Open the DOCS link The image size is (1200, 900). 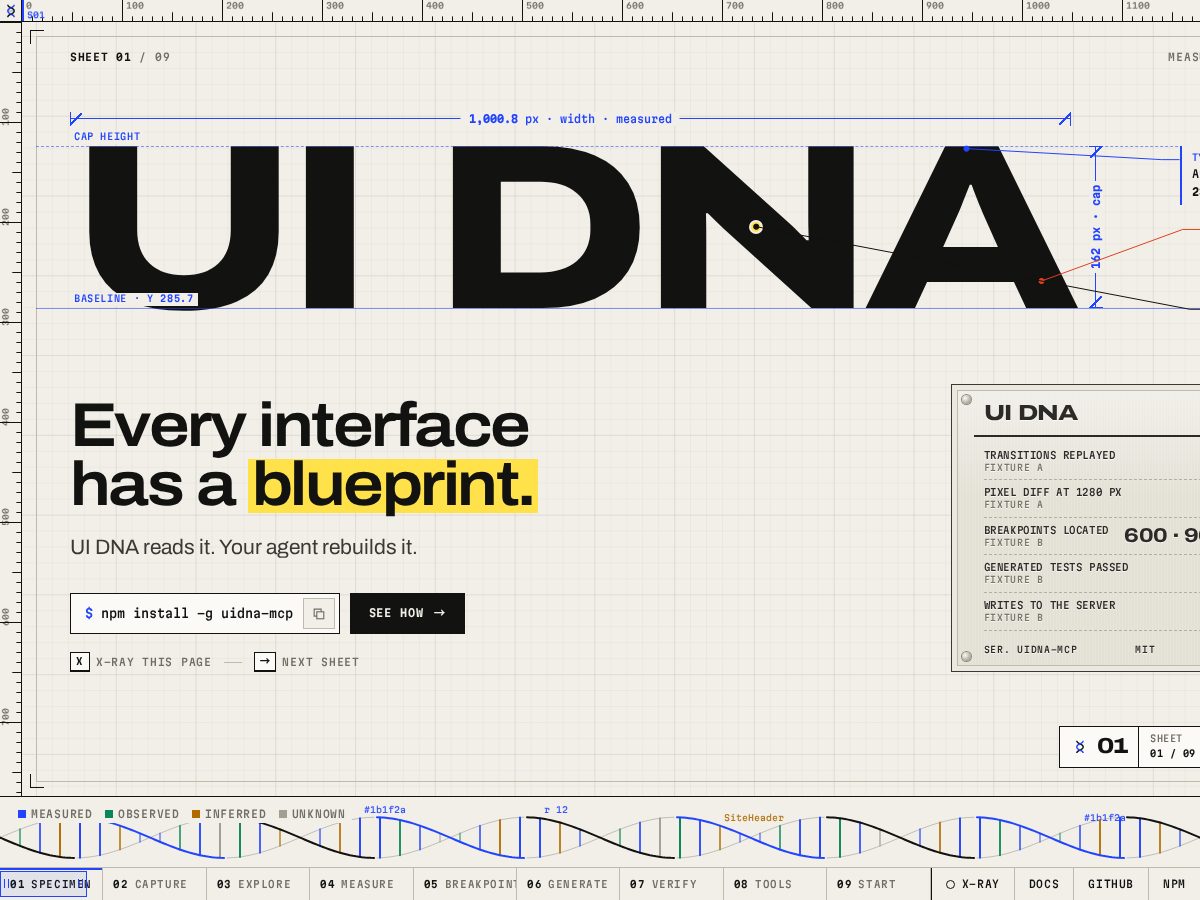1044,884
